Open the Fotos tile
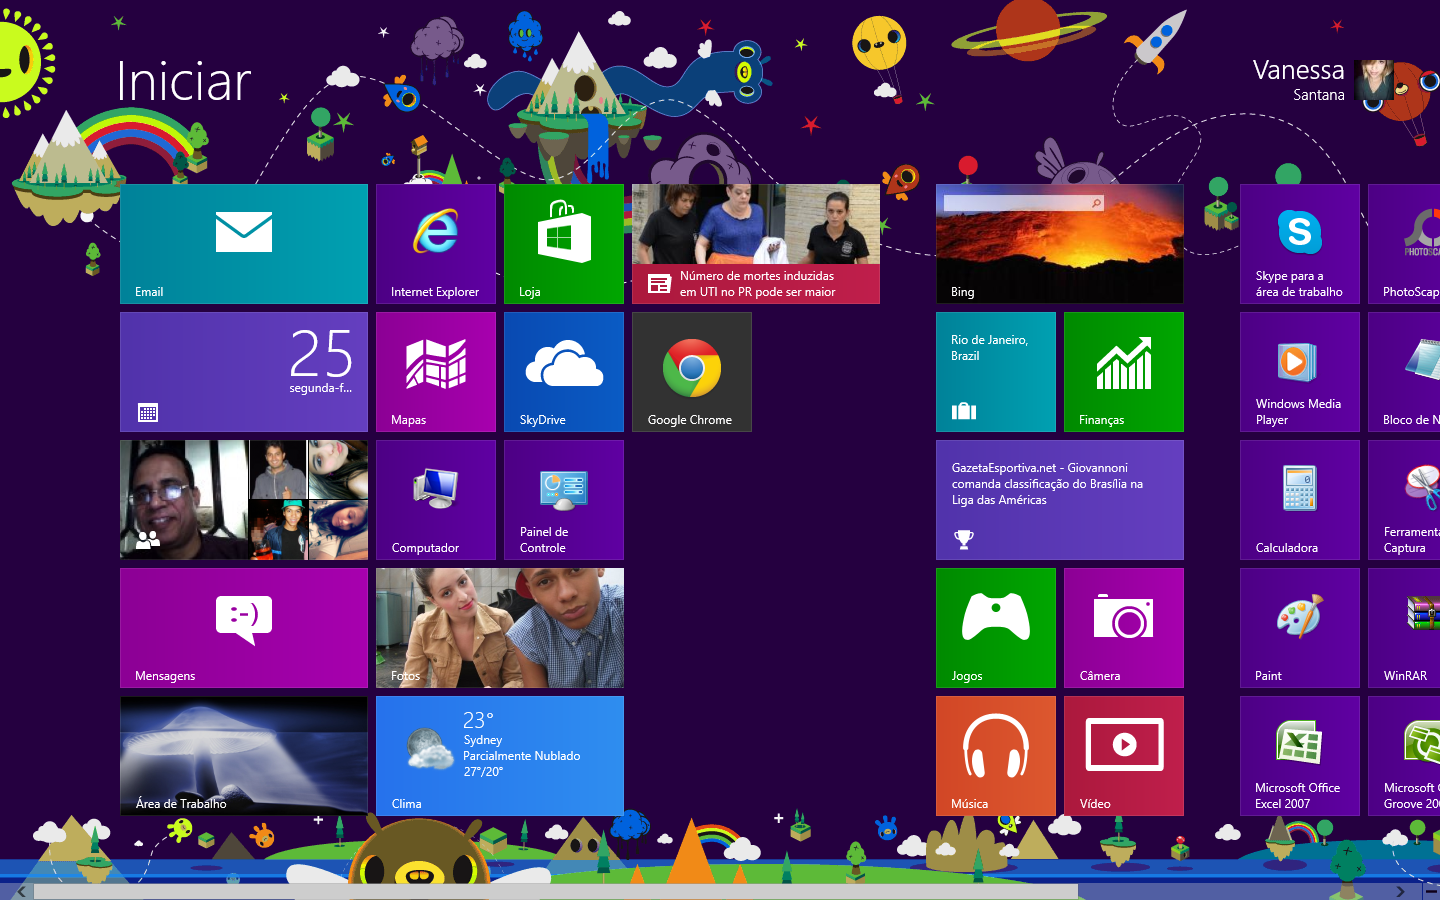This screenshot has width=1440, height=900. coord(500,628)
